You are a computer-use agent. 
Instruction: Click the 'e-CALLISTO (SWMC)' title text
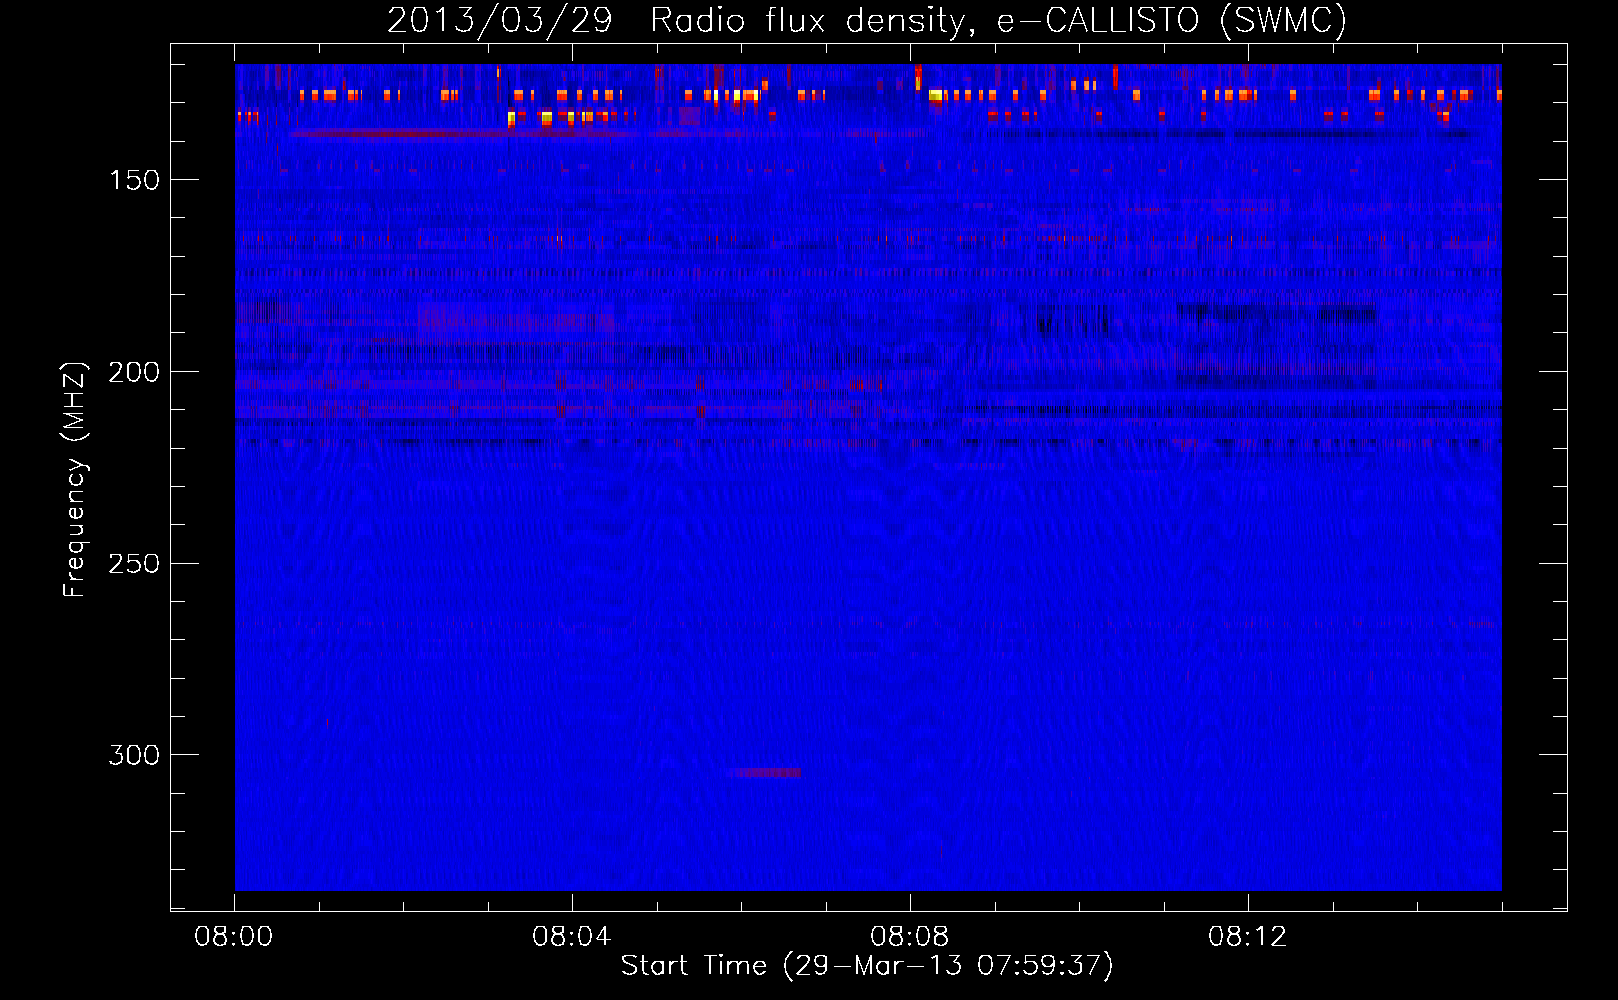click(1172, 21)
